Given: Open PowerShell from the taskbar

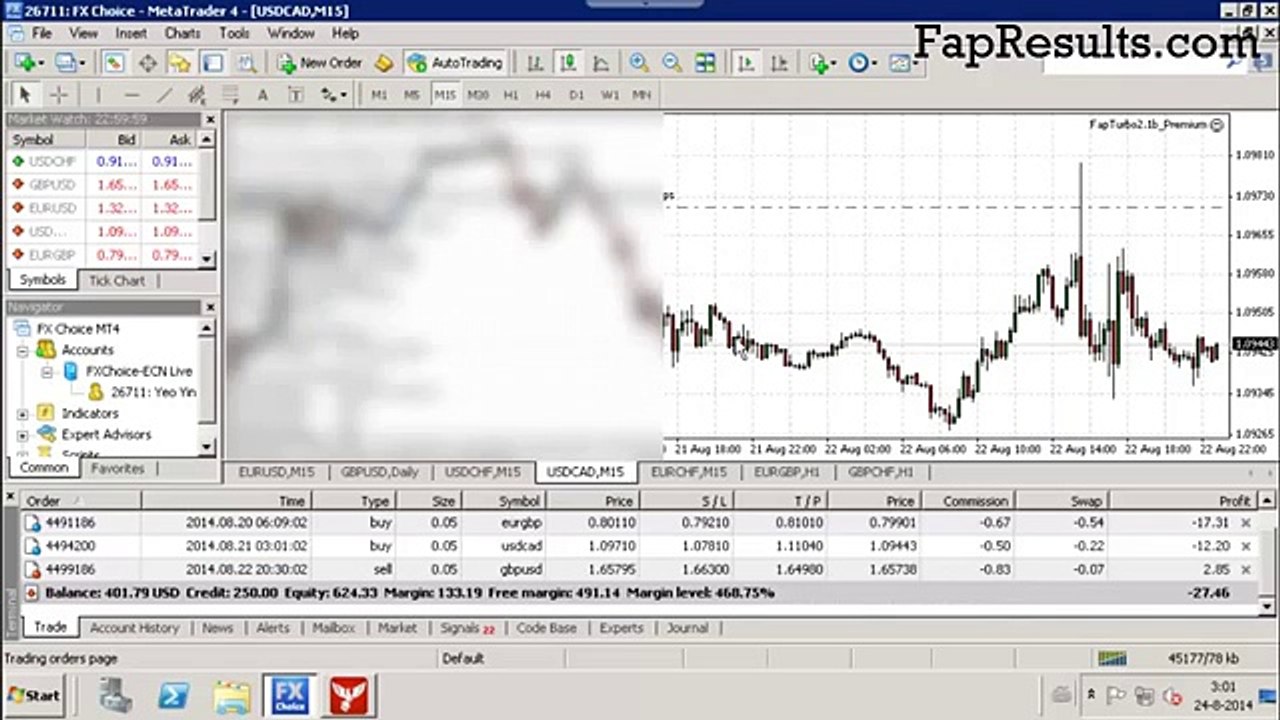Looking at the screenshot, I should click(x=174, y=694).
